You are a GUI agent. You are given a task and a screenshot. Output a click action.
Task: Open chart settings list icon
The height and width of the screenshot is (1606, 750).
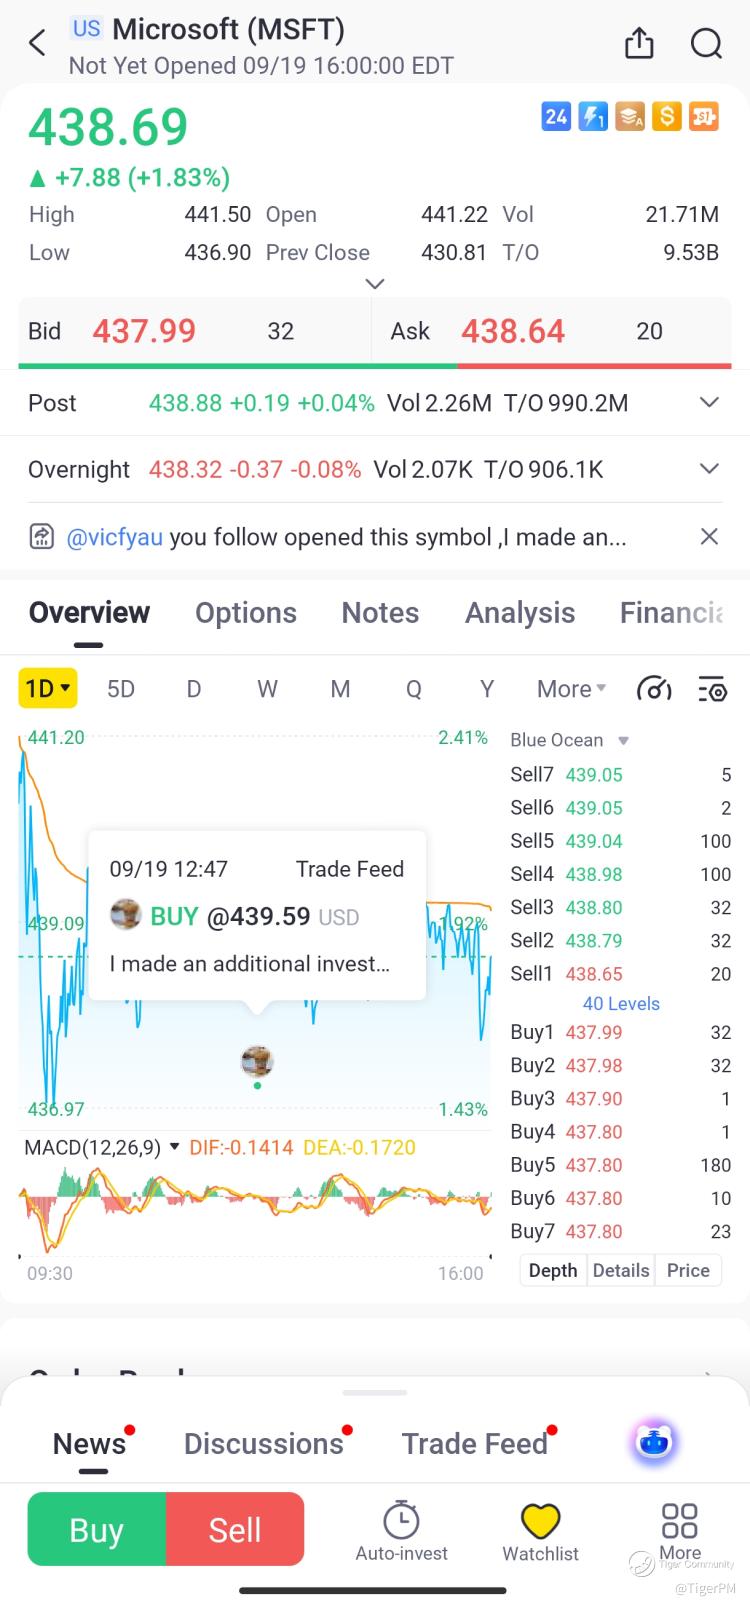pyautogui.click(x=712, y=689)
